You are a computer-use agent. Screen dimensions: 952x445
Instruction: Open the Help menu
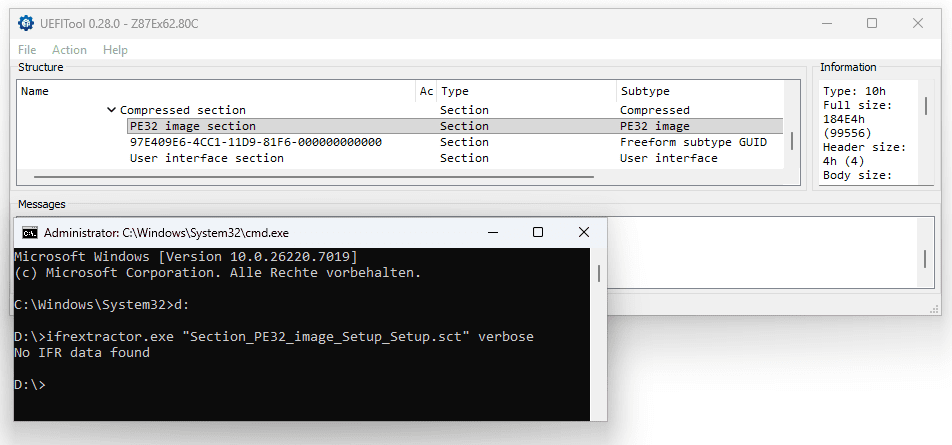(115, 50)
